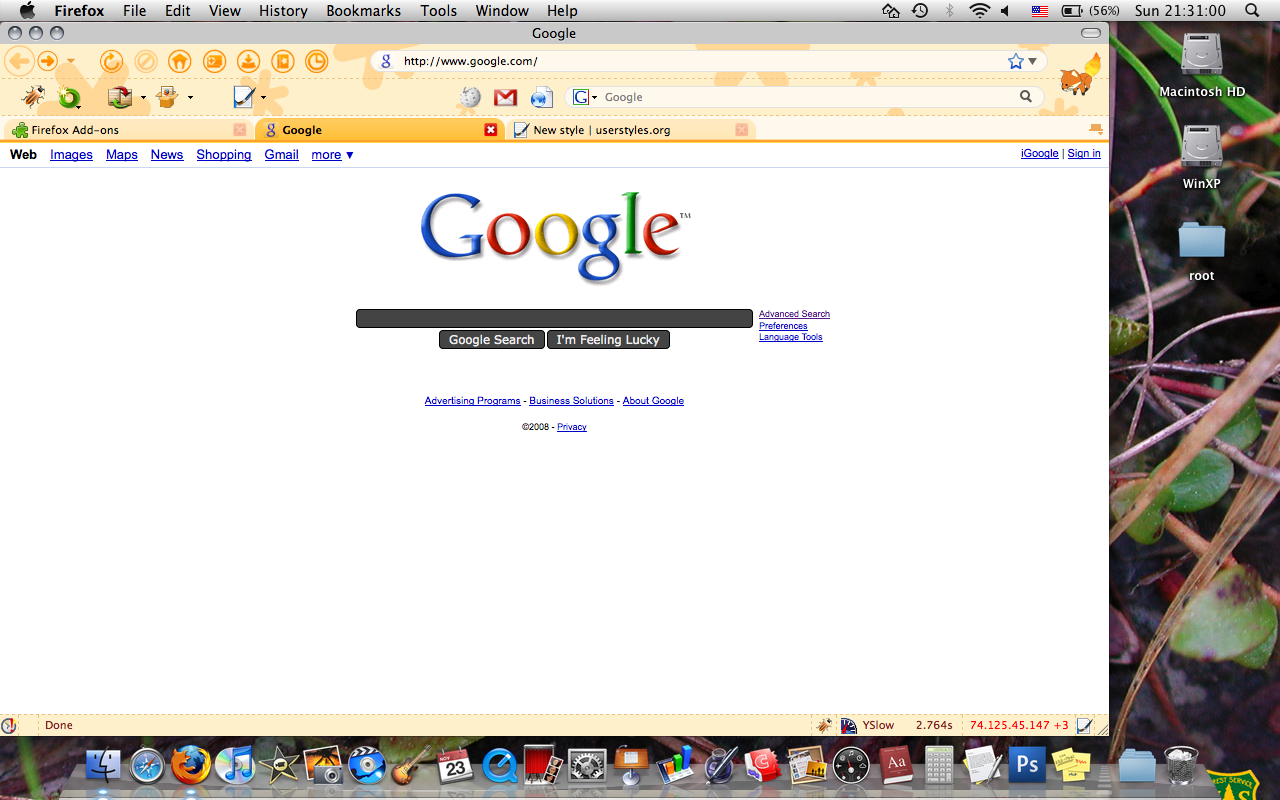Go forward with the Forward arrow button

(47, 61)
